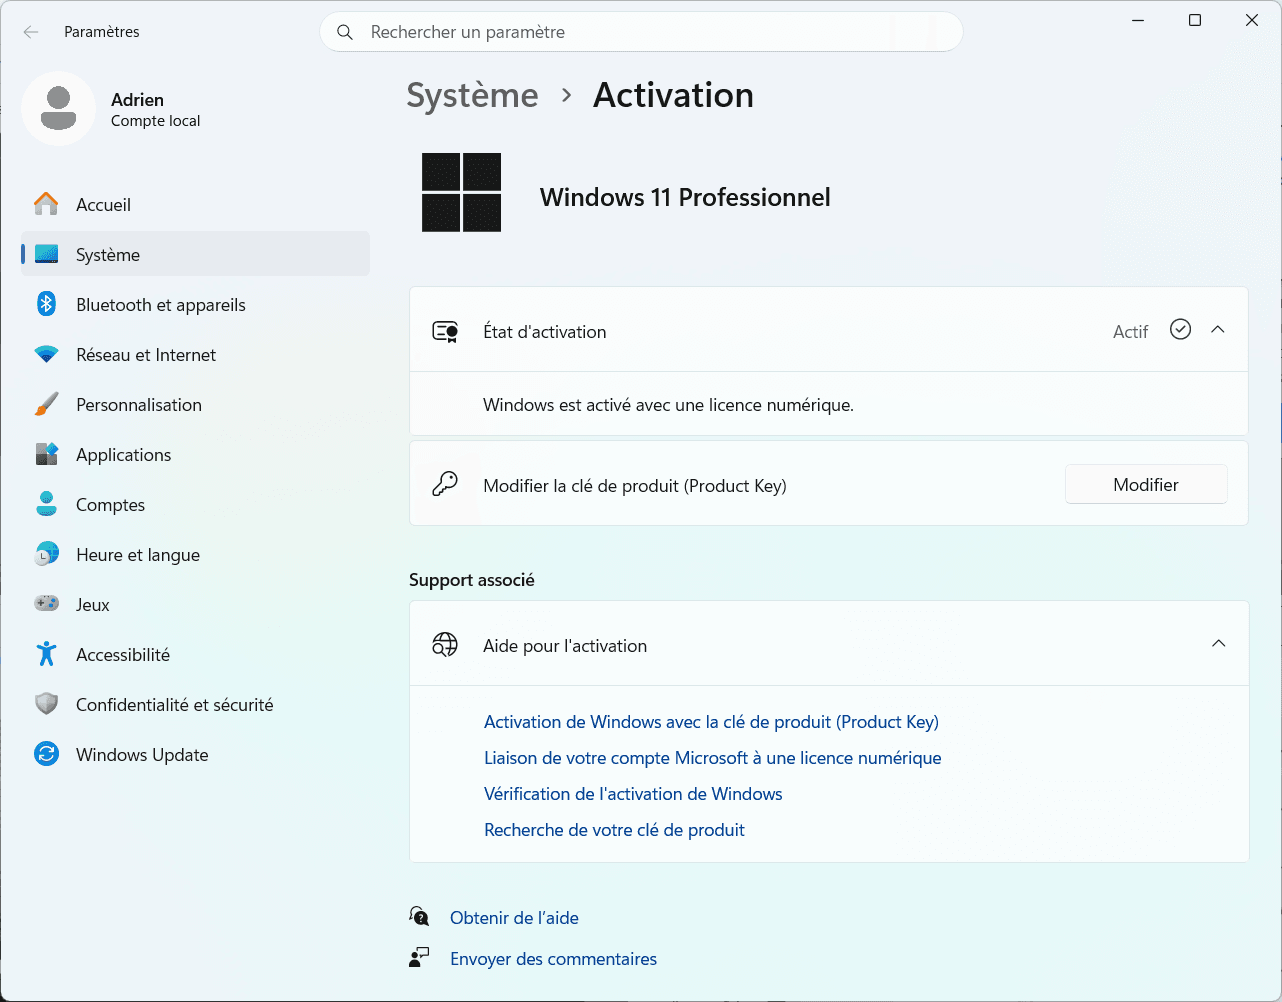Screen dimensions: 1282x1002
Task: Focus the Rechercher un paramètre field
Action: [x=641, y=32]
